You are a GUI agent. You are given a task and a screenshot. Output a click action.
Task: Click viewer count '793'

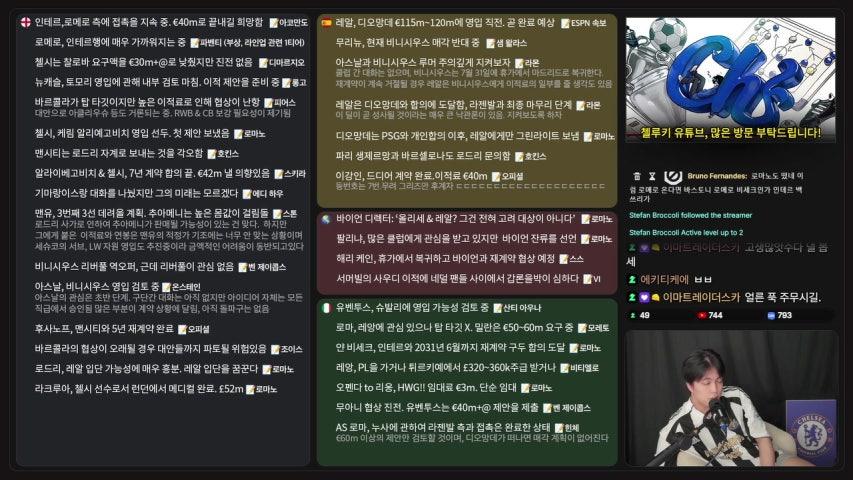pyautogui.click(x=784, y=316)
